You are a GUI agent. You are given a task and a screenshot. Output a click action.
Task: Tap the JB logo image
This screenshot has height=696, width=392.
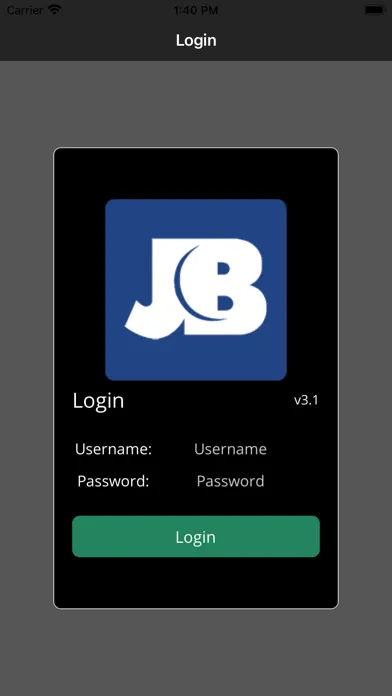click(196, 290)
